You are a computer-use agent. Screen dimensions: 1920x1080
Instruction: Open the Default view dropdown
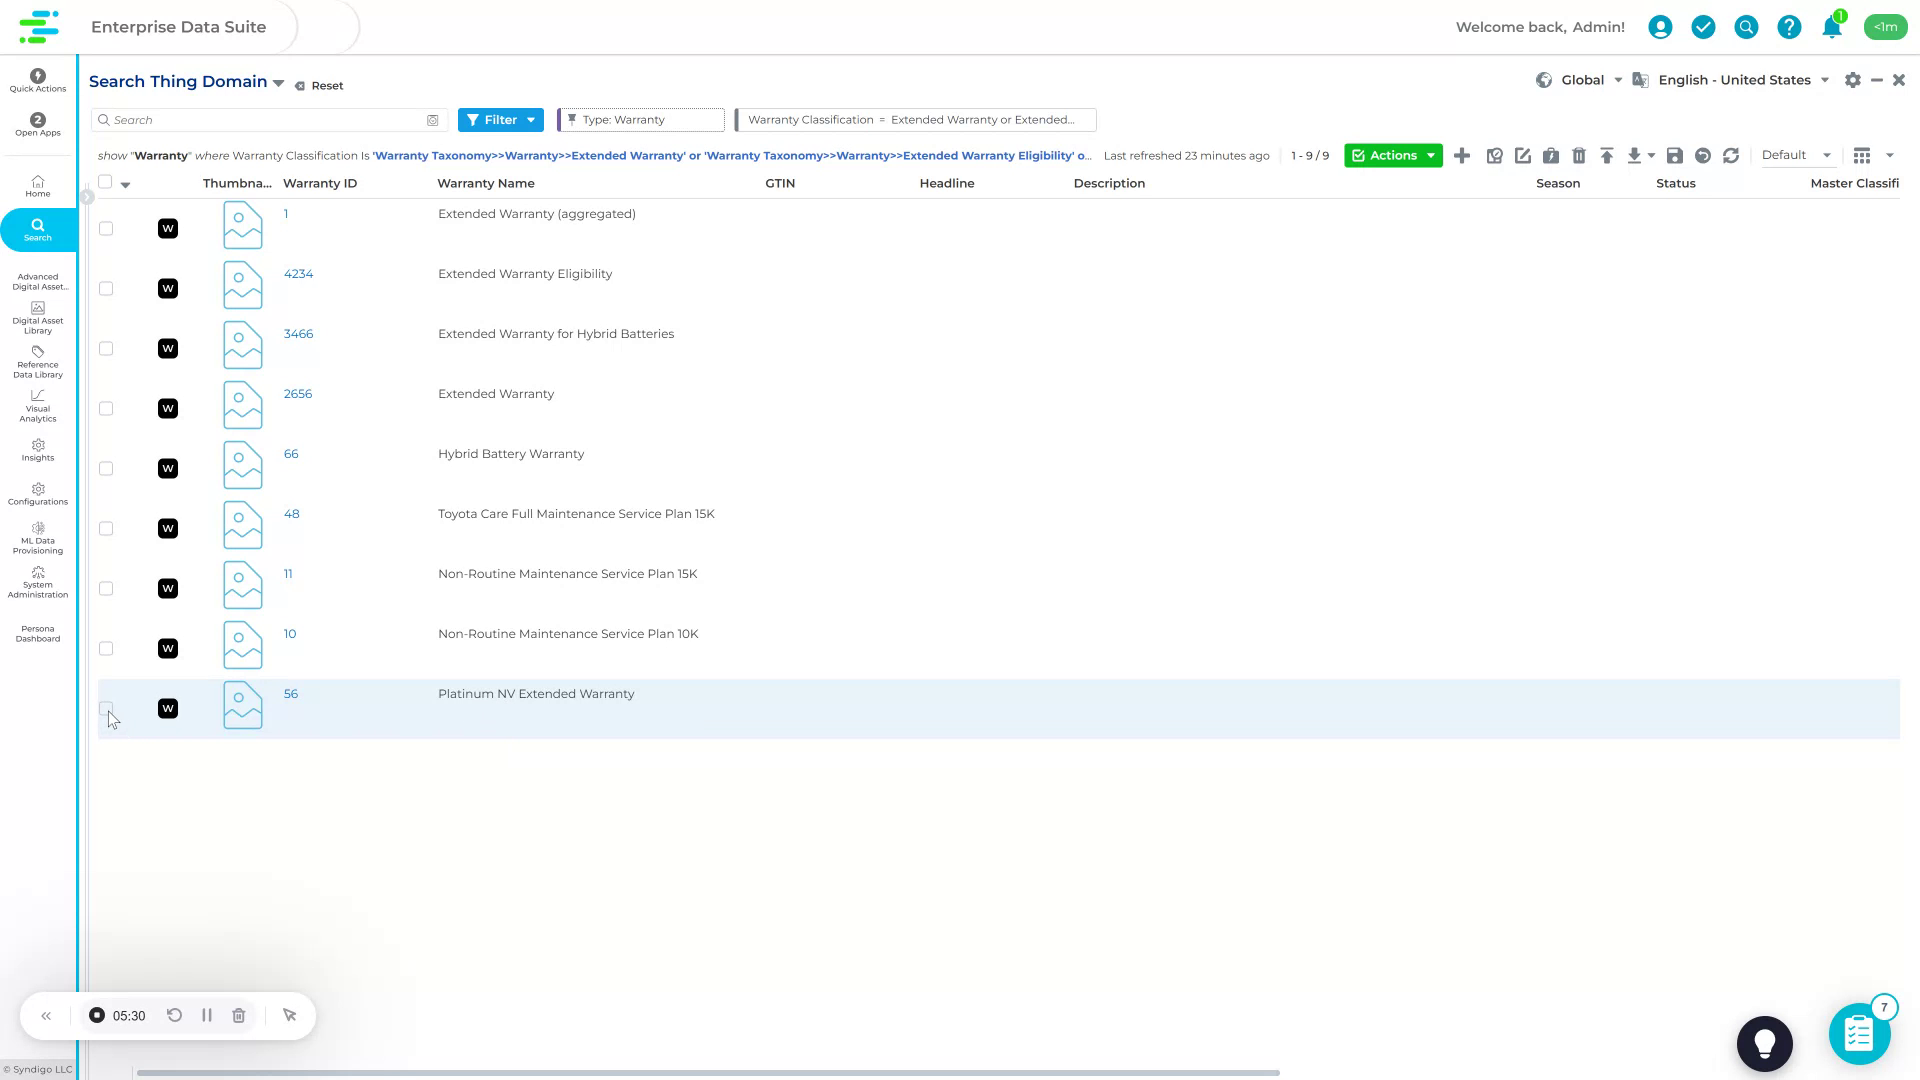click(1795, 155)
